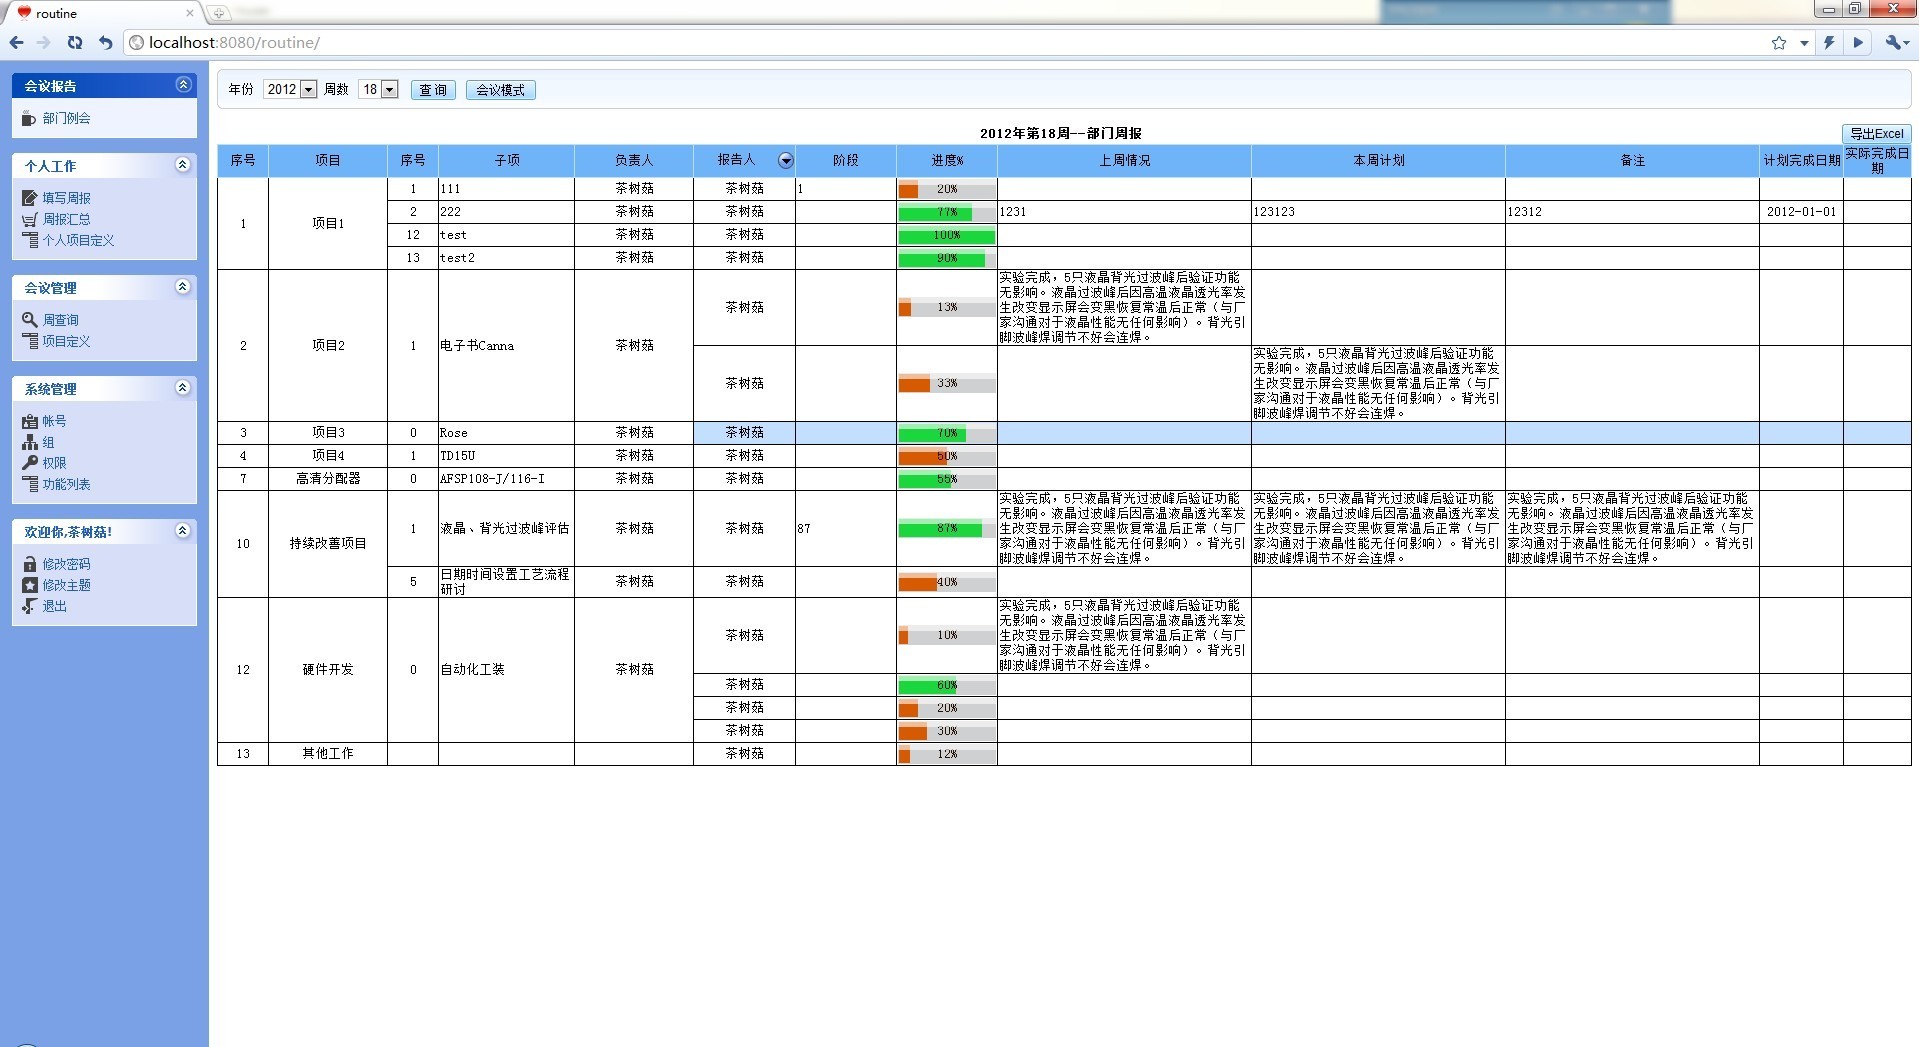Screen dimensions: 1919x1047
Task: Click the test2 sub-item cell
Action: [x=506, y=258]
